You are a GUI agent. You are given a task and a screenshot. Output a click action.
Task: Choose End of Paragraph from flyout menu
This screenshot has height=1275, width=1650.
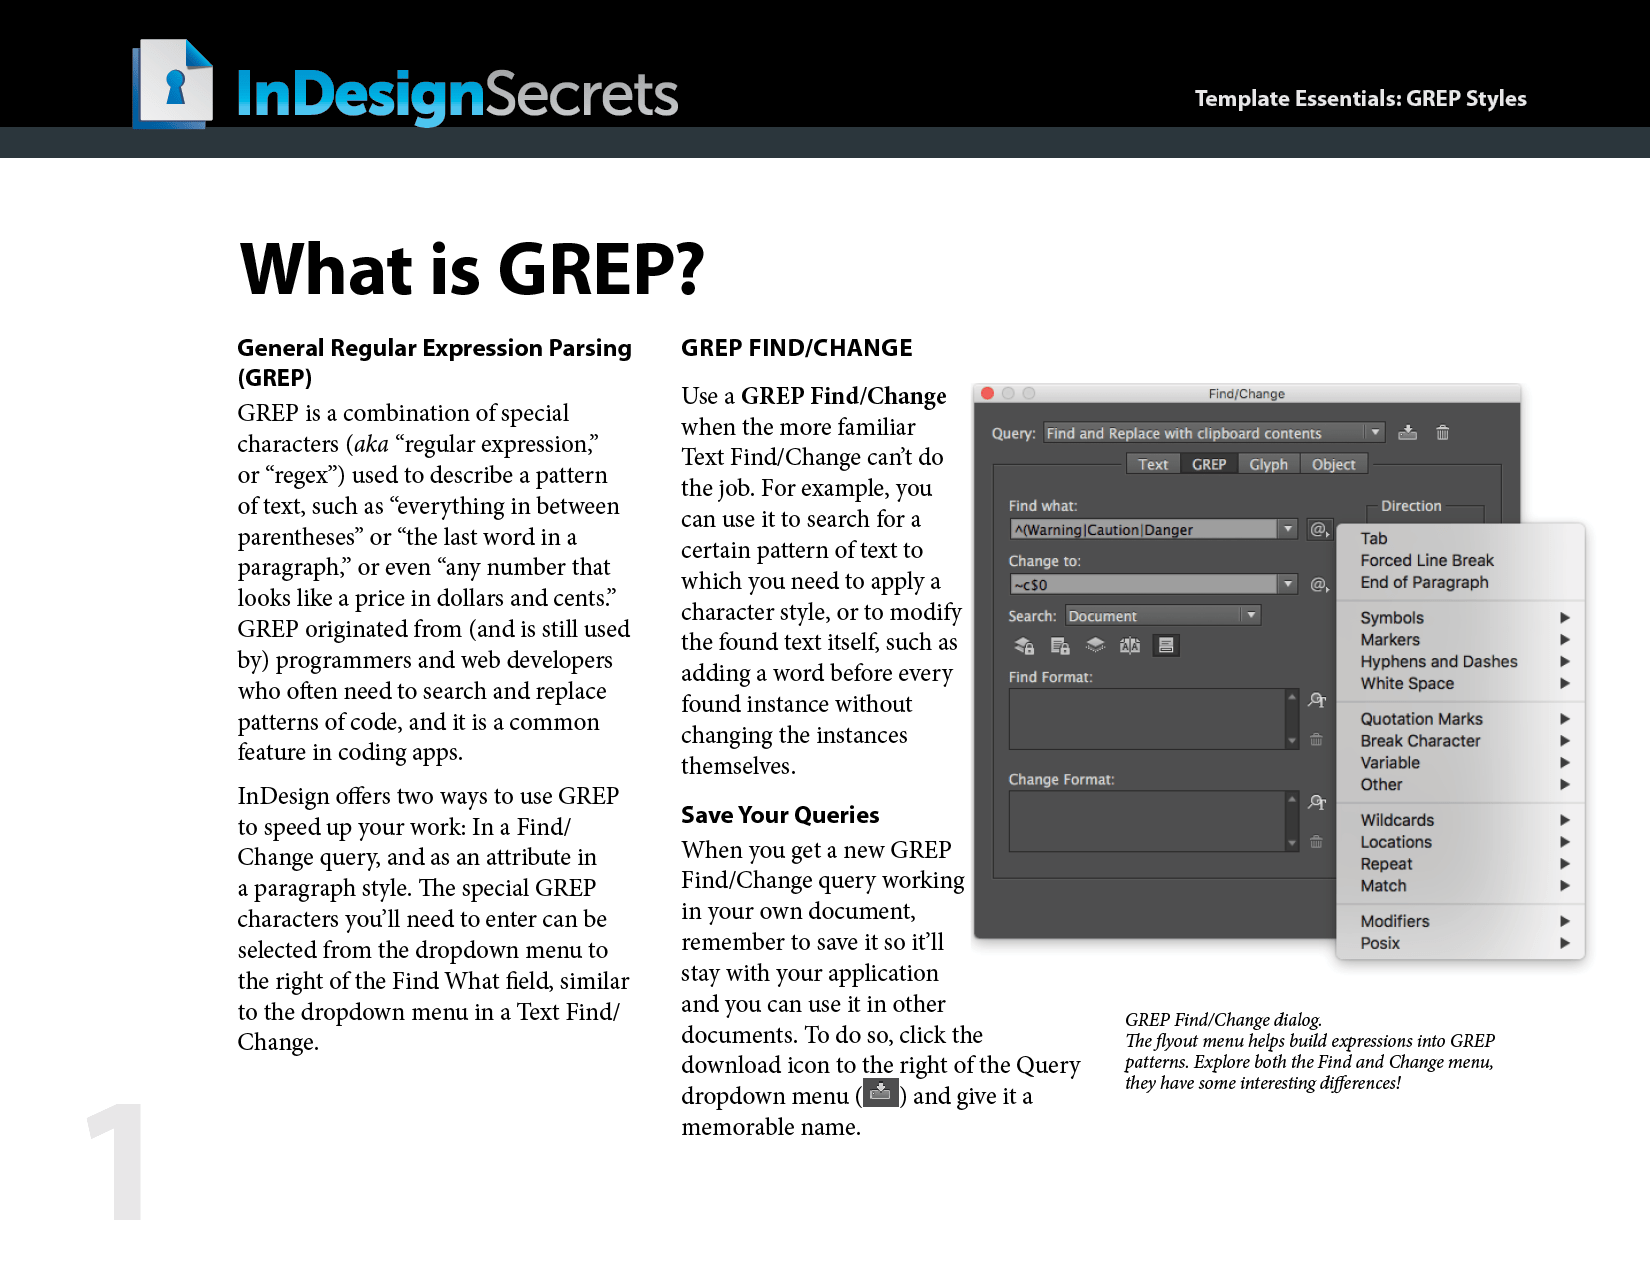pyautogui.click(x=1424, y=582)
